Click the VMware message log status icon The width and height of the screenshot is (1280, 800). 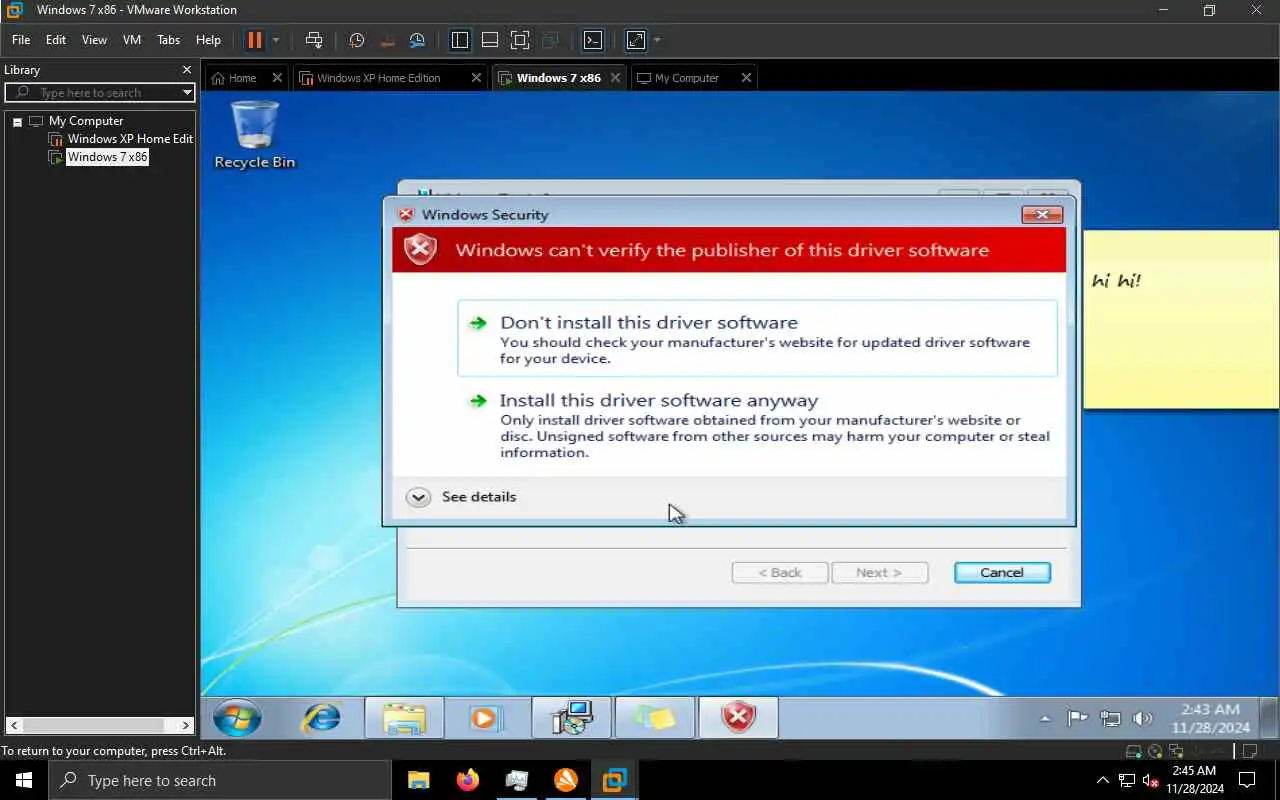[1248, 752]
